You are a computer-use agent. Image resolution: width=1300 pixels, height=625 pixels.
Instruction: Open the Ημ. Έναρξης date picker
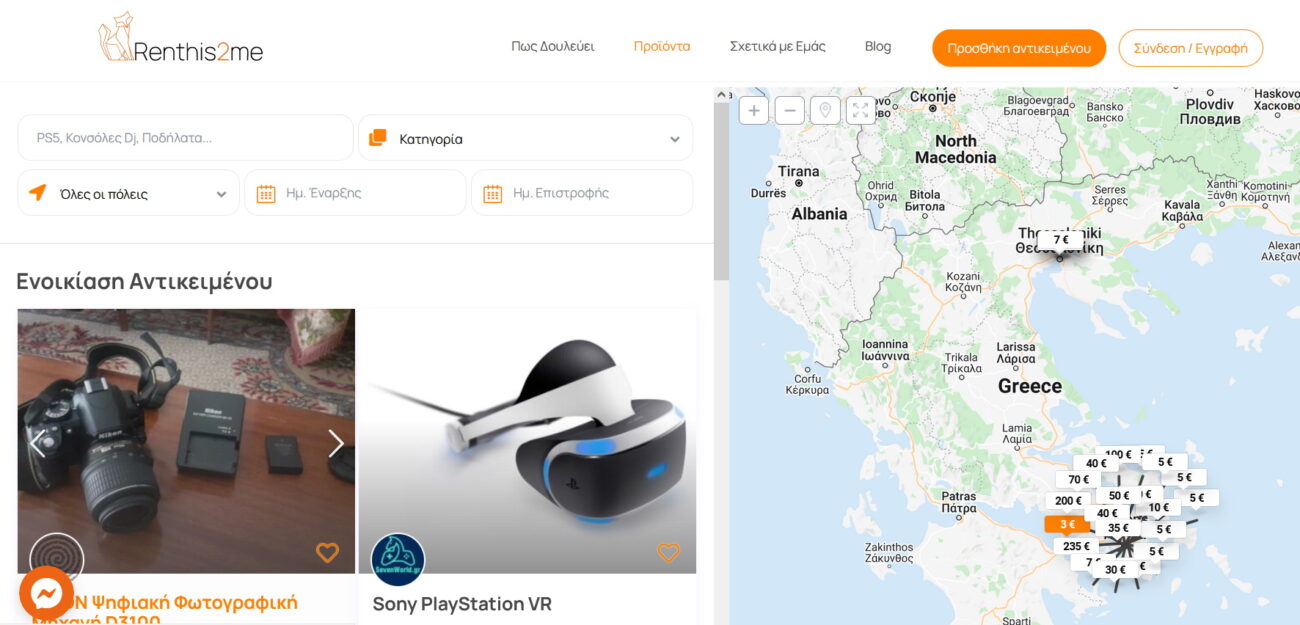[356, 193]
